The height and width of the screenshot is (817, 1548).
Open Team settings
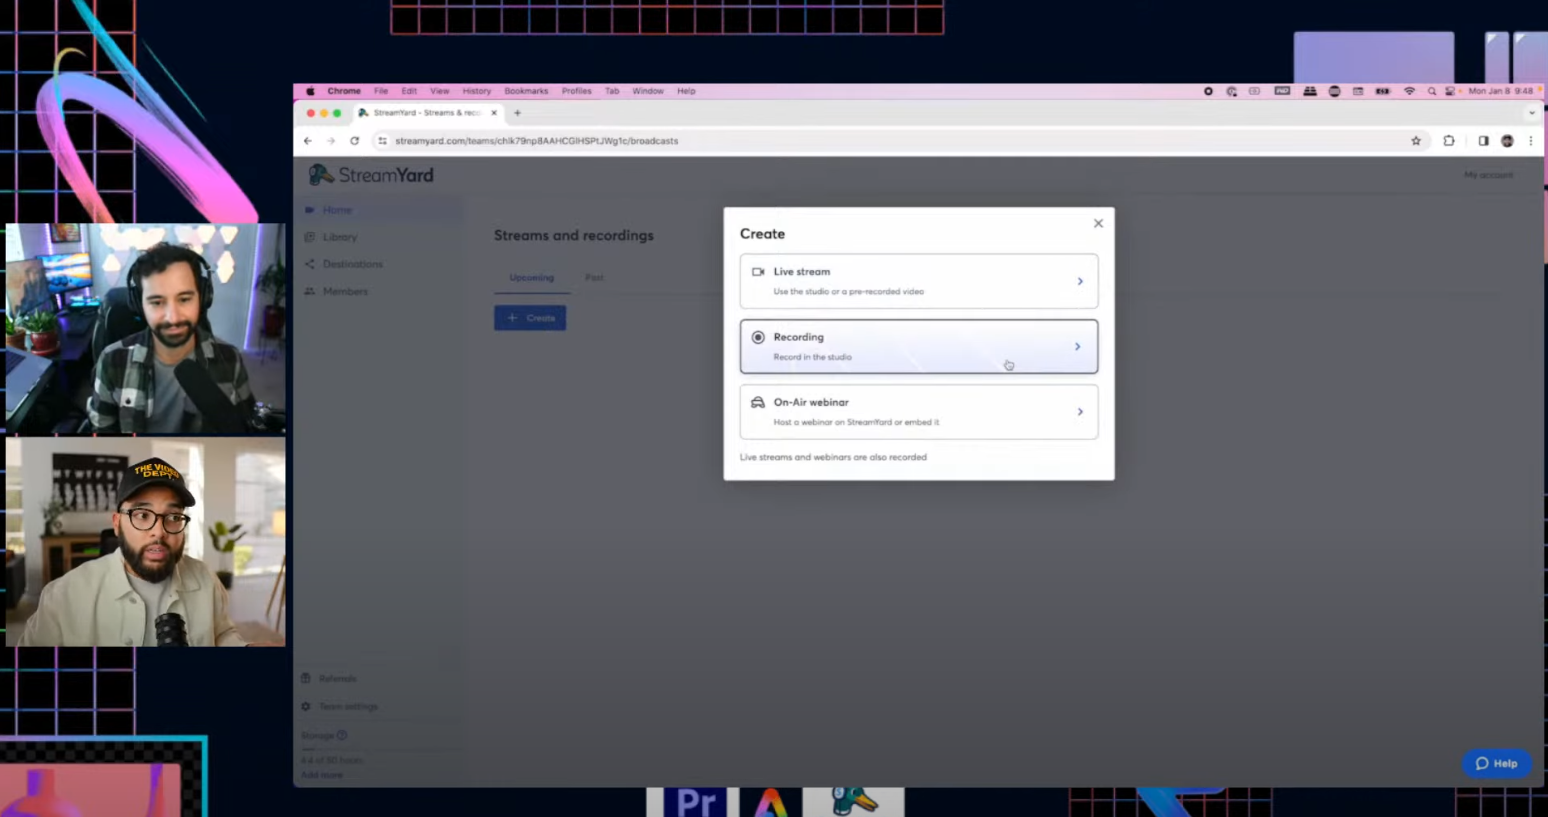point(347,707)
